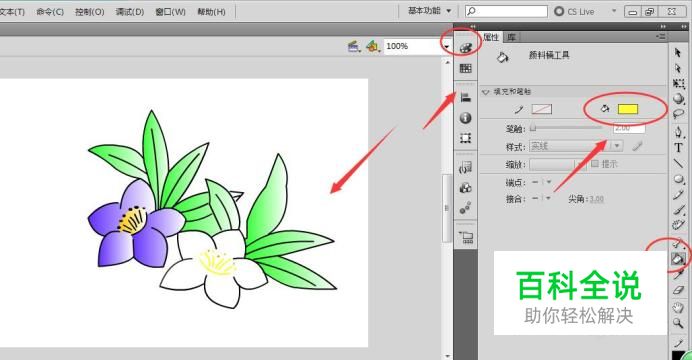Click the yellow fill color swatch
Screen dimensions: 692x360
[628, 109]
